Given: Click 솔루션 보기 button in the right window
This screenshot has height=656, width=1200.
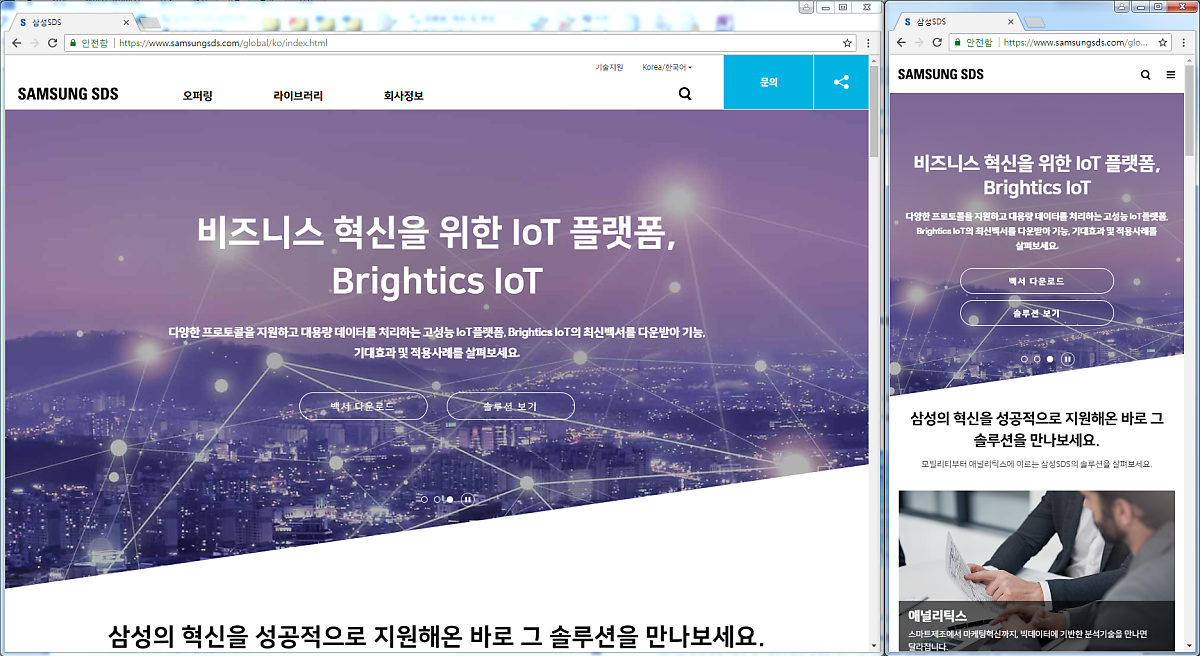Looking at the screenshot, I should pos(1037,313).
